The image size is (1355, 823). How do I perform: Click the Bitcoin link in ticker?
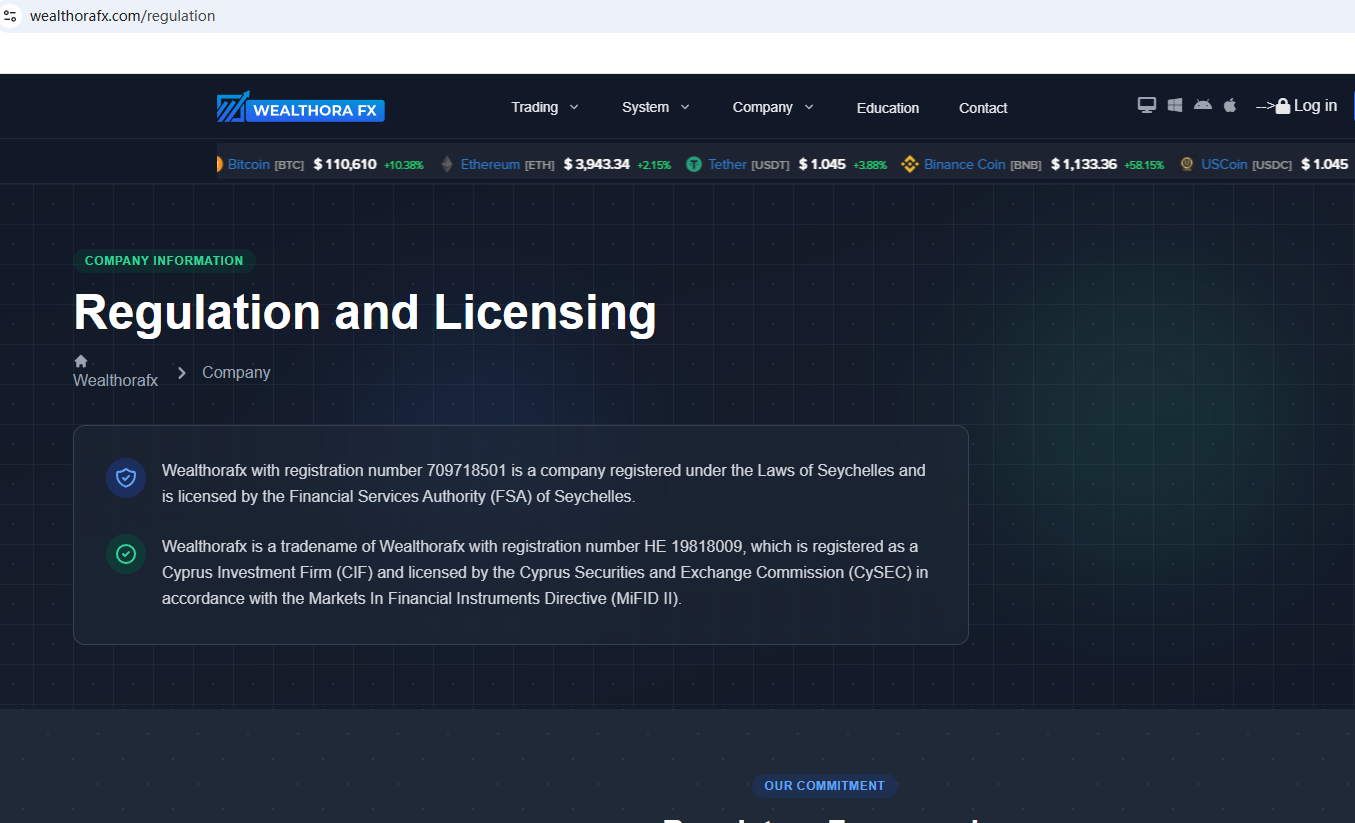pyautogui.click(x=248, y=164)
